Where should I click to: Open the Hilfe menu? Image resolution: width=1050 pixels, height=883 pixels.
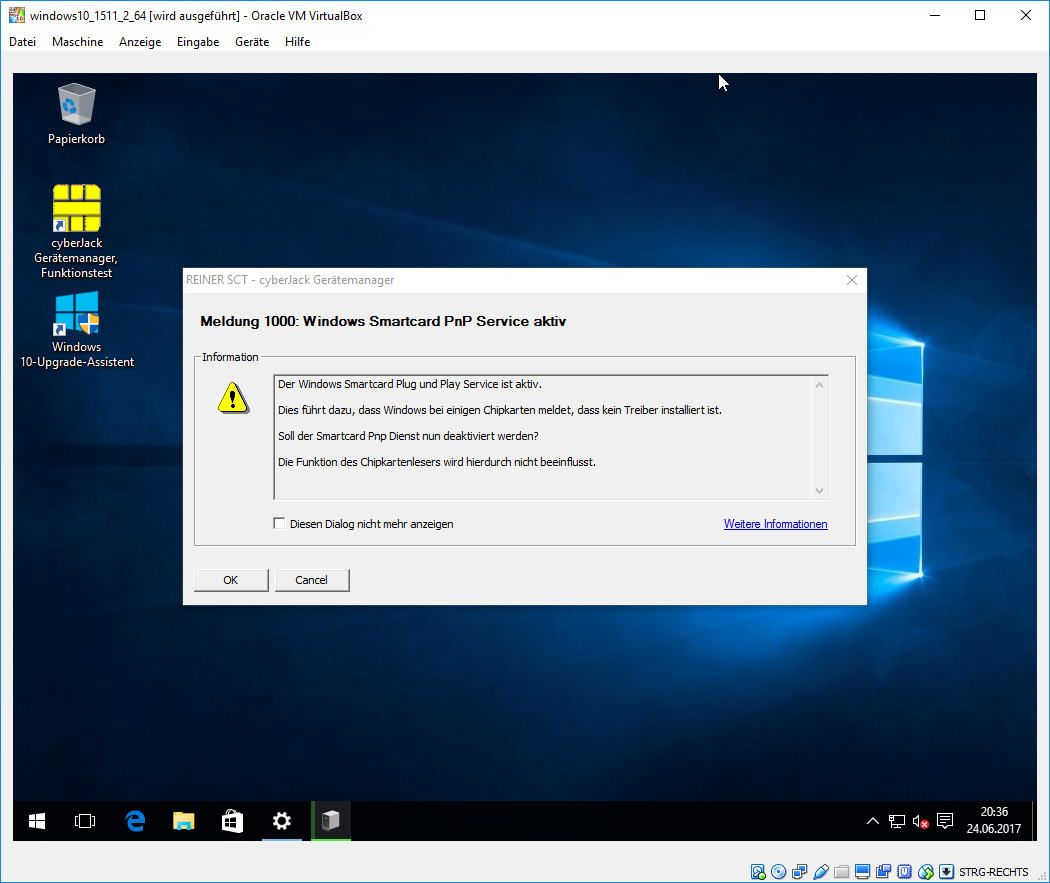(x=297, y=42)
